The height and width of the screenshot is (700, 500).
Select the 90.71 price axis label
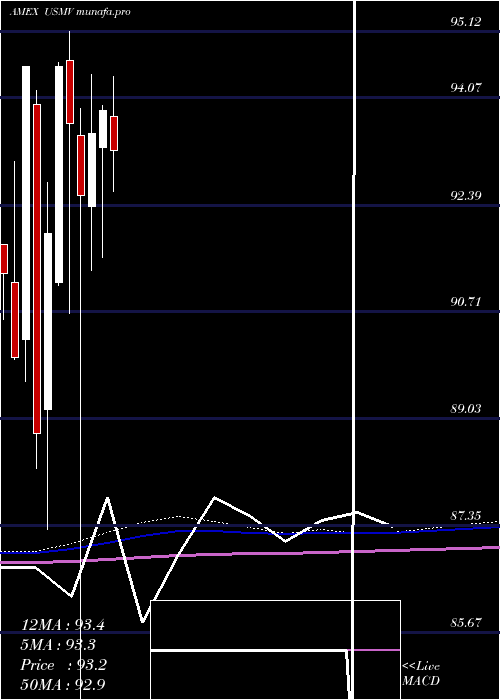click(466, 302)
